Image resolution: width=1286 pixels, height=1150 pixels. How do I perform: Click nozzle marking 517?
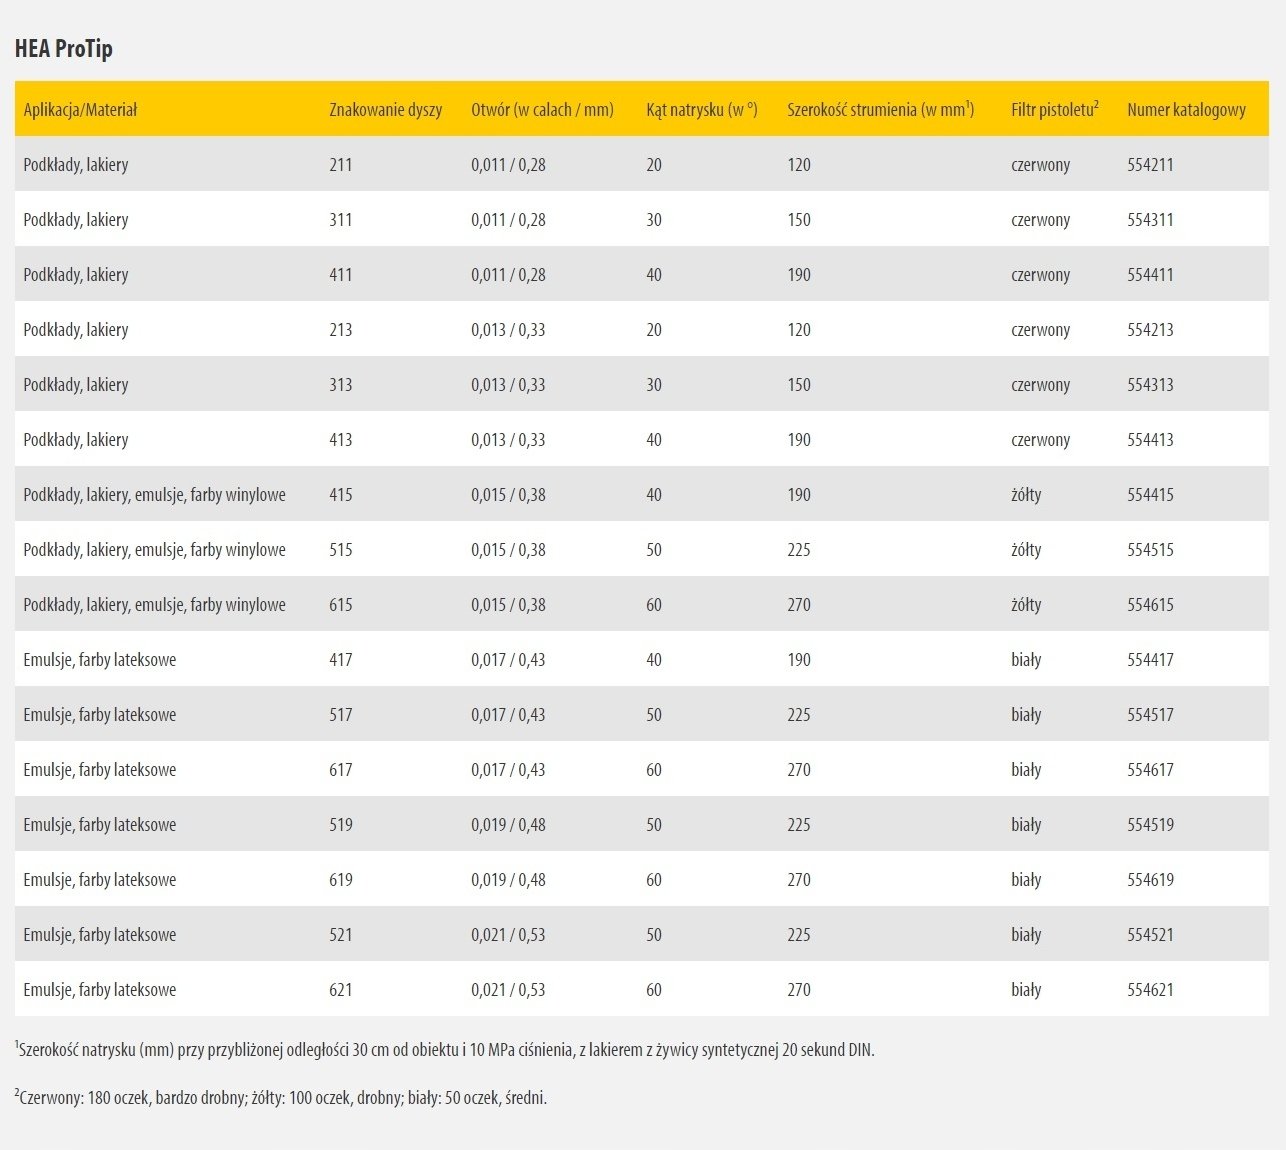(341, 715)
